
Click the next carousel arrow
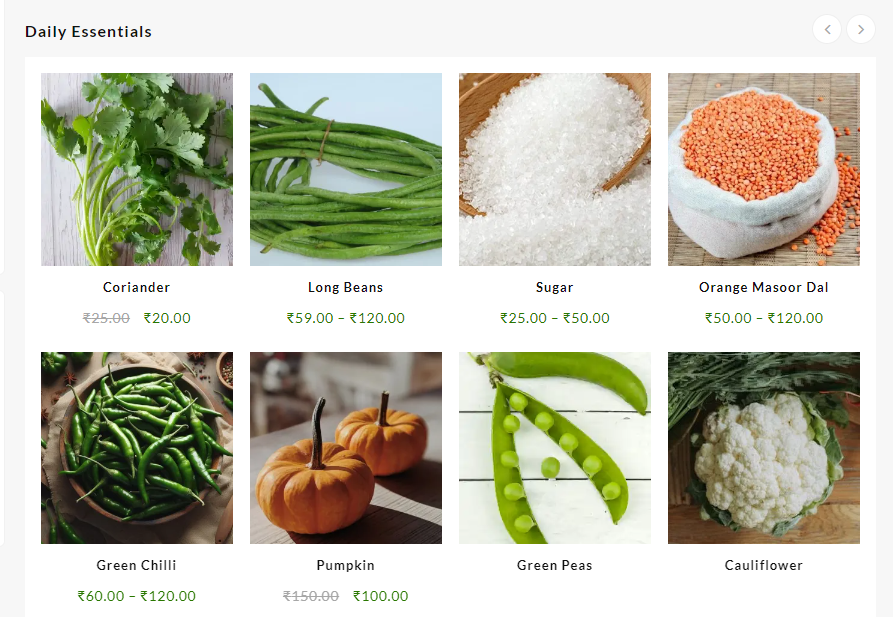[861, 29]
